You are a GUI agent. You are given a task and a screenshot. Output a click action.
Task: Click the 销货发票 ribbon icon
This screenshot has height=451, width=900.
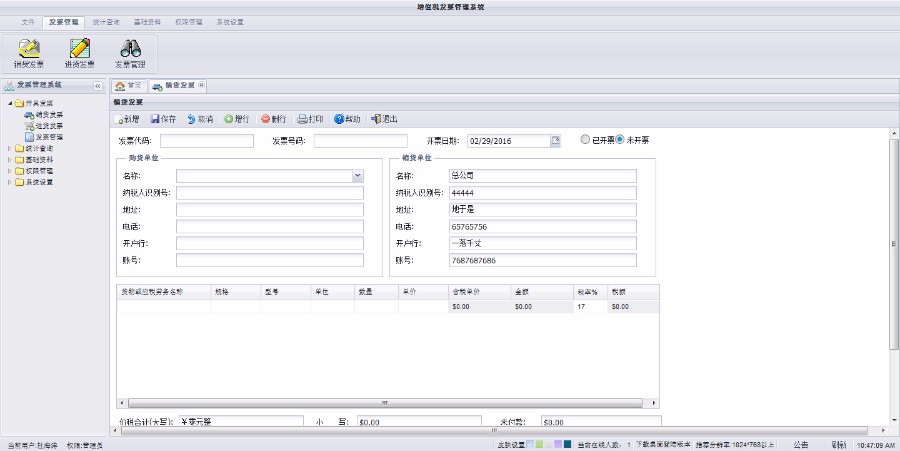point(29,48)
